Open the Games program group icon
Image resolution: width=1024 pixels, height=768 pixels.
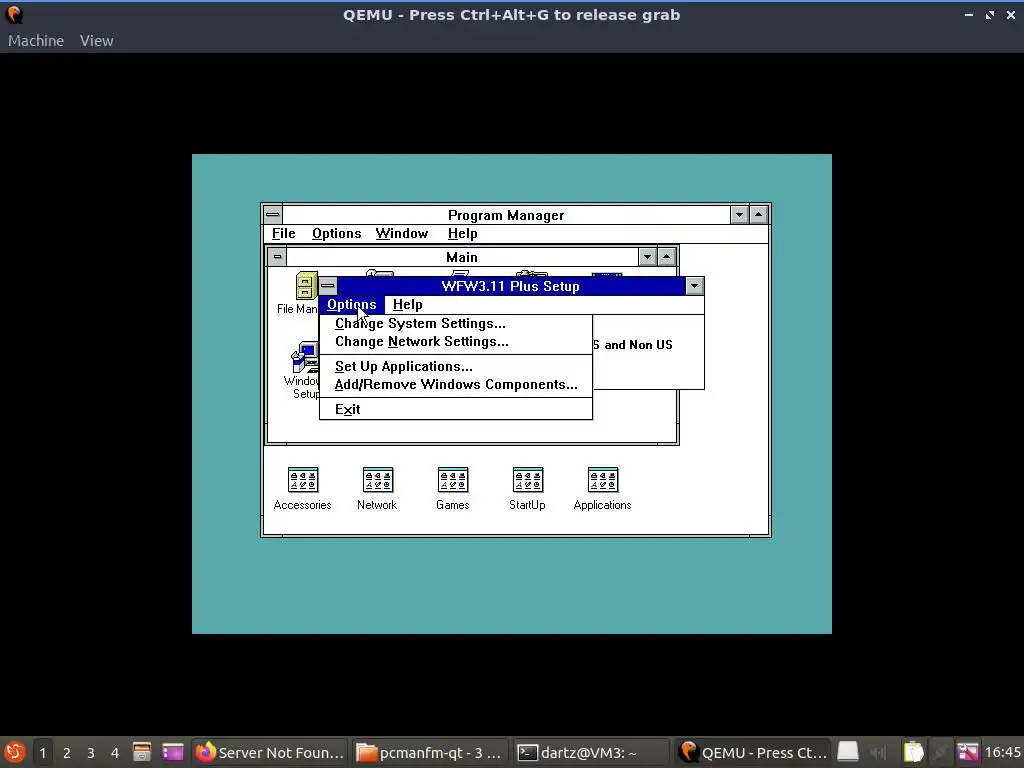(x=453, y=480)
